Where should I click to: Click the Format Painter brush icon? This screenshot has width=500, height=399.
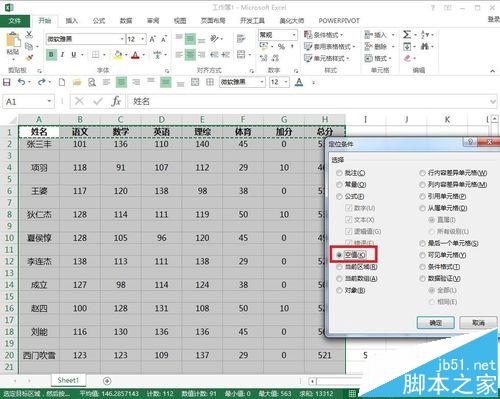(29, 57)
